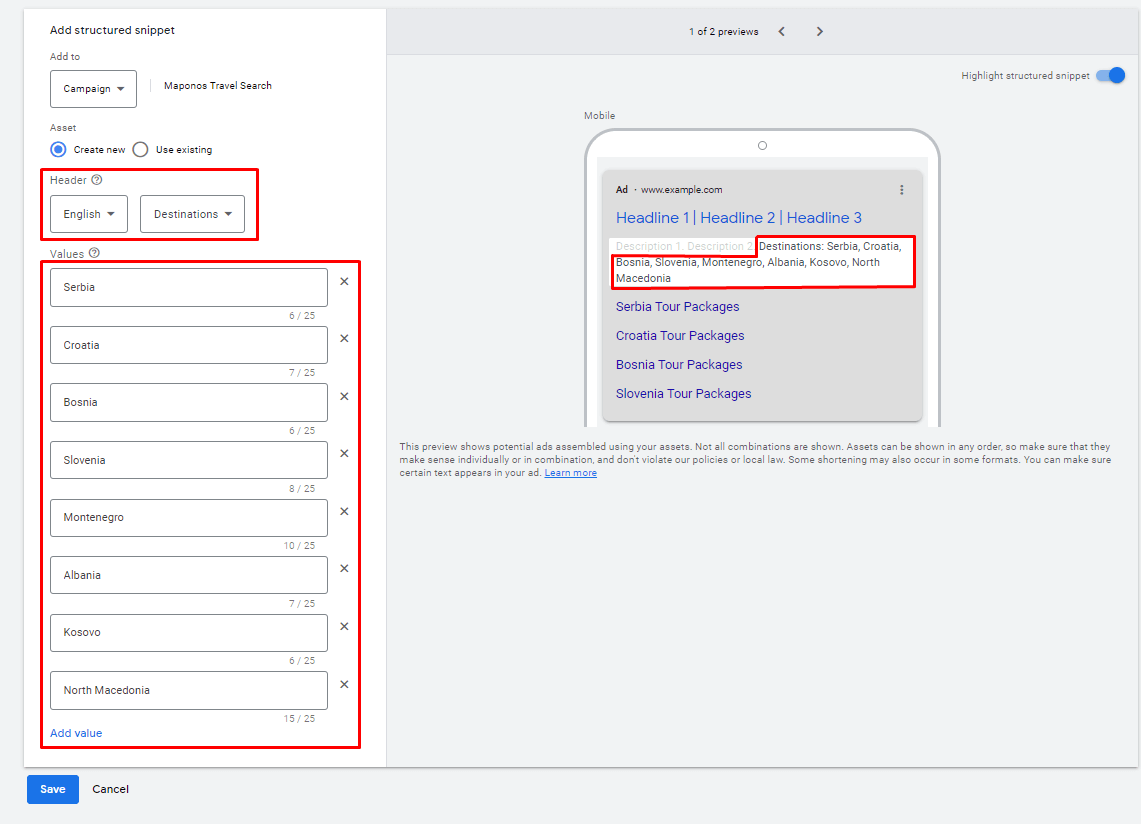
Task: Click the '1 of 2 previews' label
Action: (723, 31)
